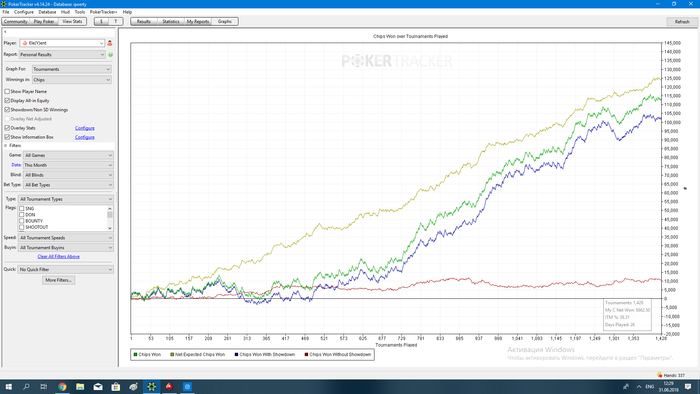Switch to the Statistics tab
The width and height of the screenshot is (700, 394).
point(171,21)
